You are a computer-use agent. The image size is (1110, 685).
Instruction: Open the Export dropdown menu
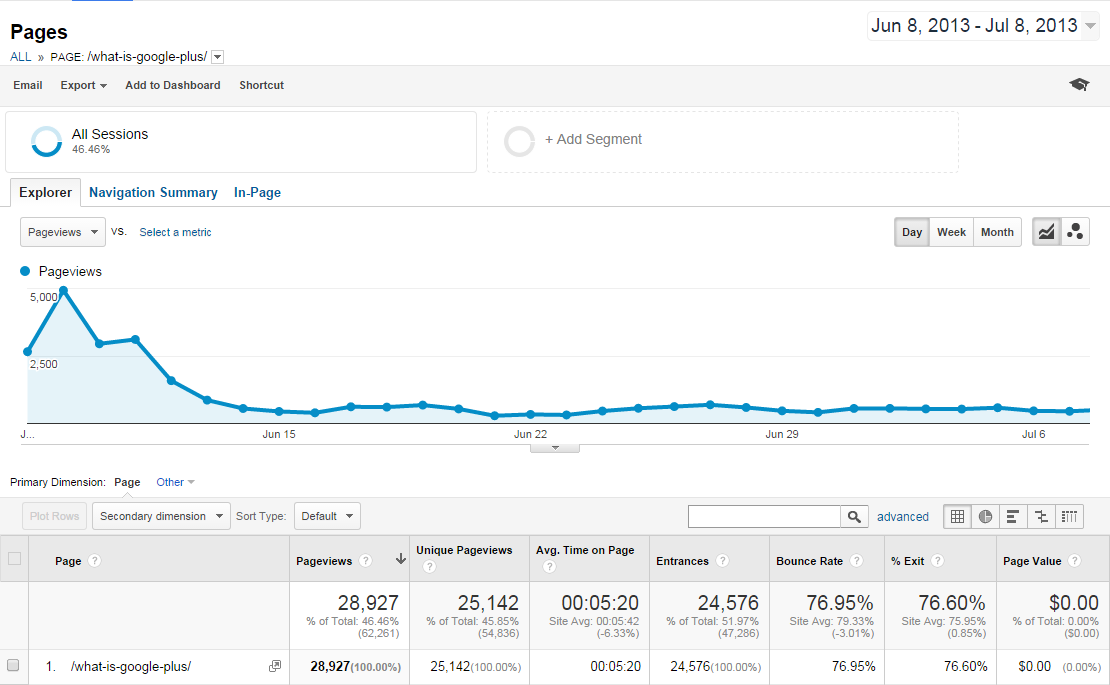(84, 85)
